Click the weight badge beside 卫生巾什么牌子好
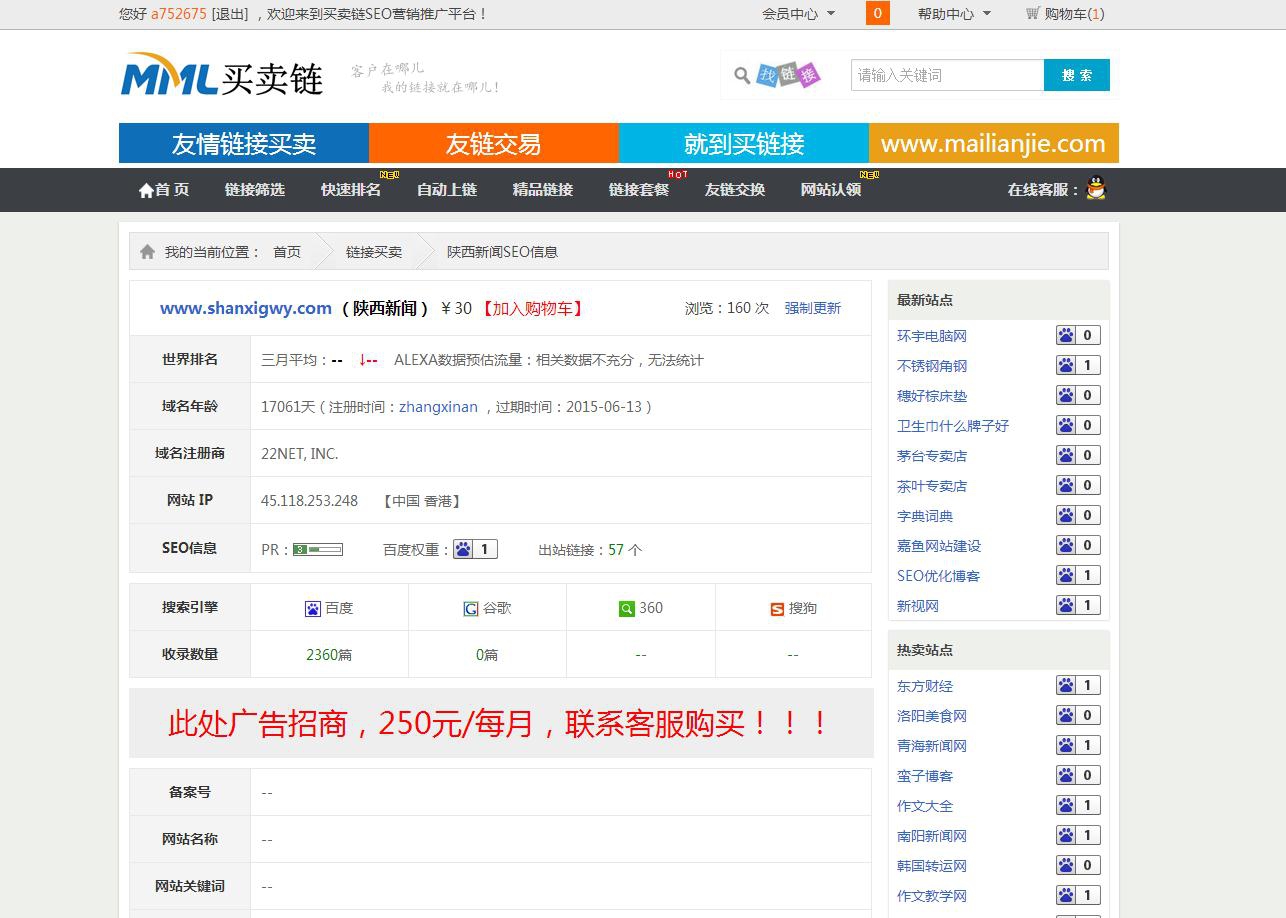 pyautogui.click(x=1078, y=425)
